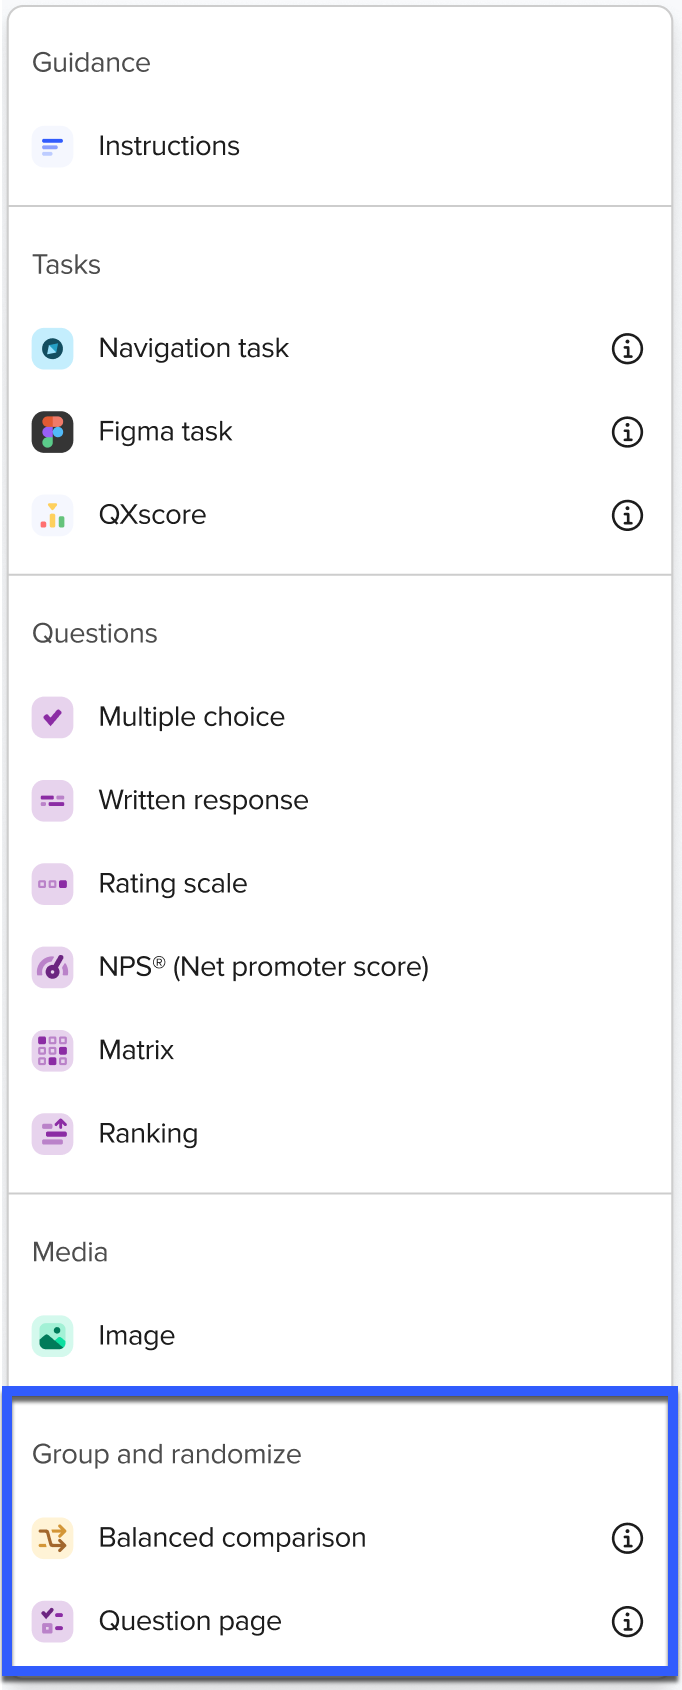Open the Figma task info tooltip
This screenshot has height=1690, width=682.
tap(627, 432)
